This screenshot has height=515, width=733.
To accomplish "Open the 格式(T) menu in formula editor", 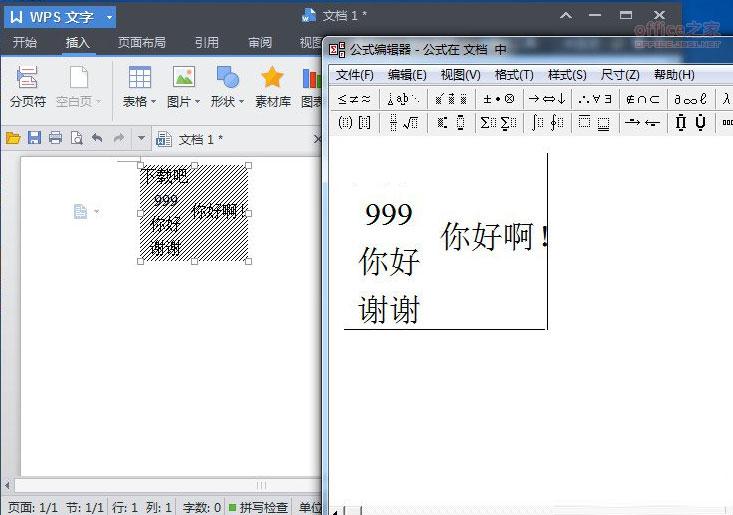I will tap(514, 75).
